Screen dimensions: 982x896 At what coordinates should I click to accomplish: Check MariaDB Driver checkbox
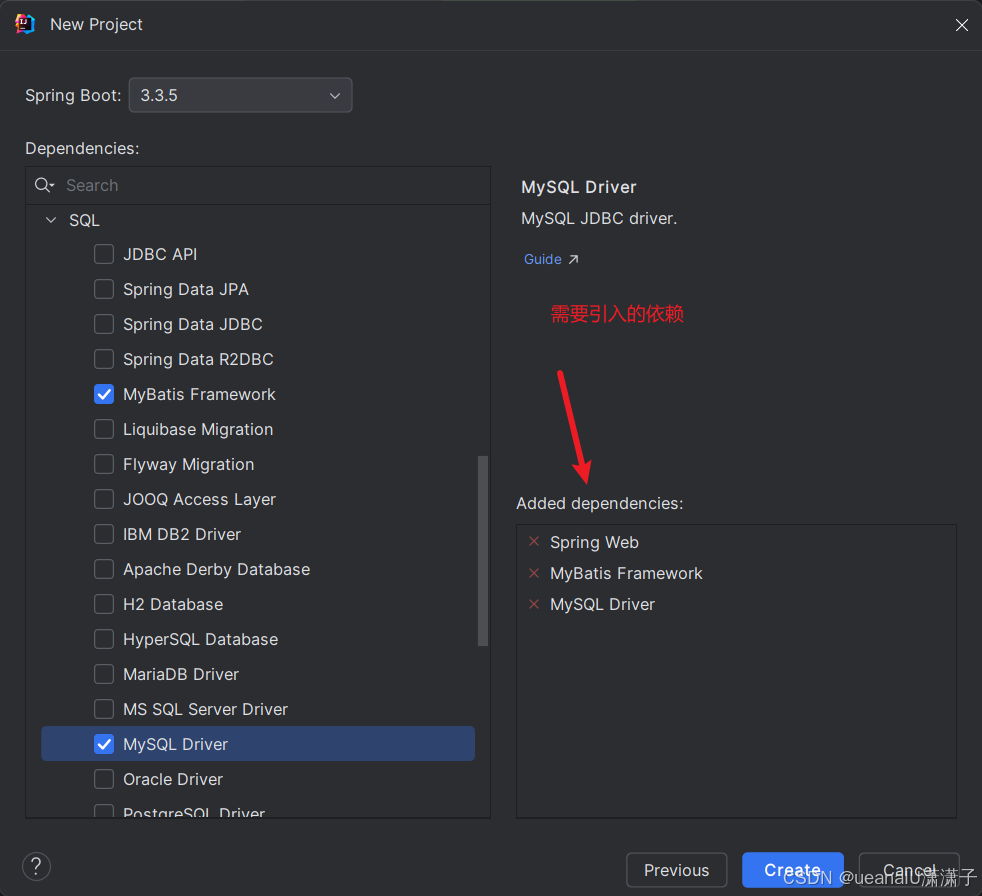(x=104, y=674)
